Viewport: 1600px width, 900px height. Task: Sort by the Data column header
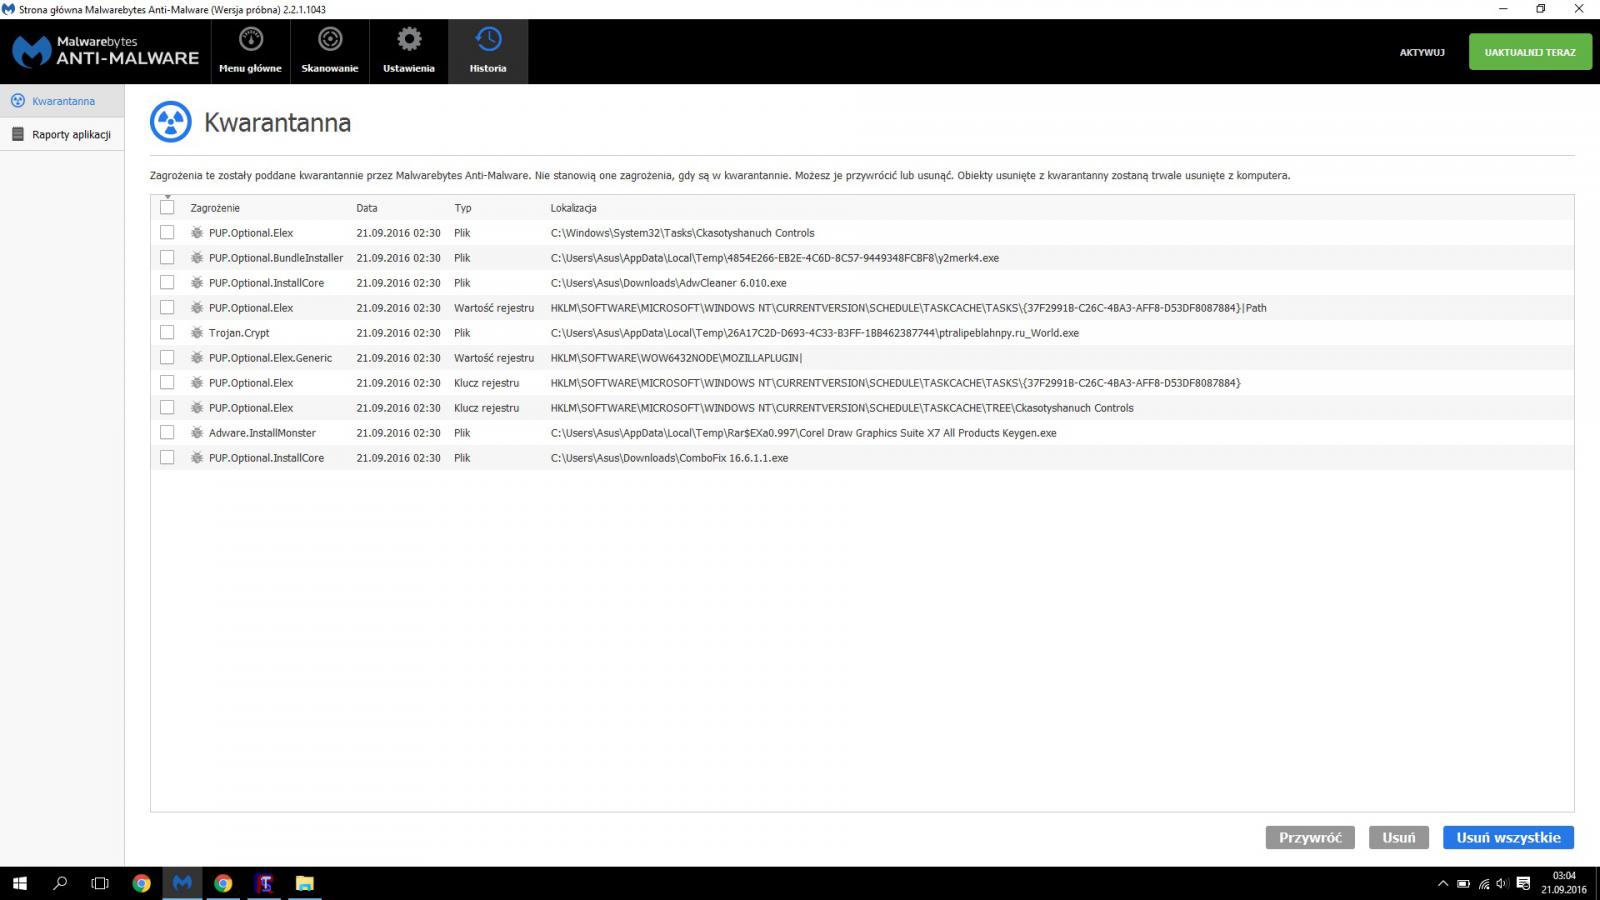[367, 208]
